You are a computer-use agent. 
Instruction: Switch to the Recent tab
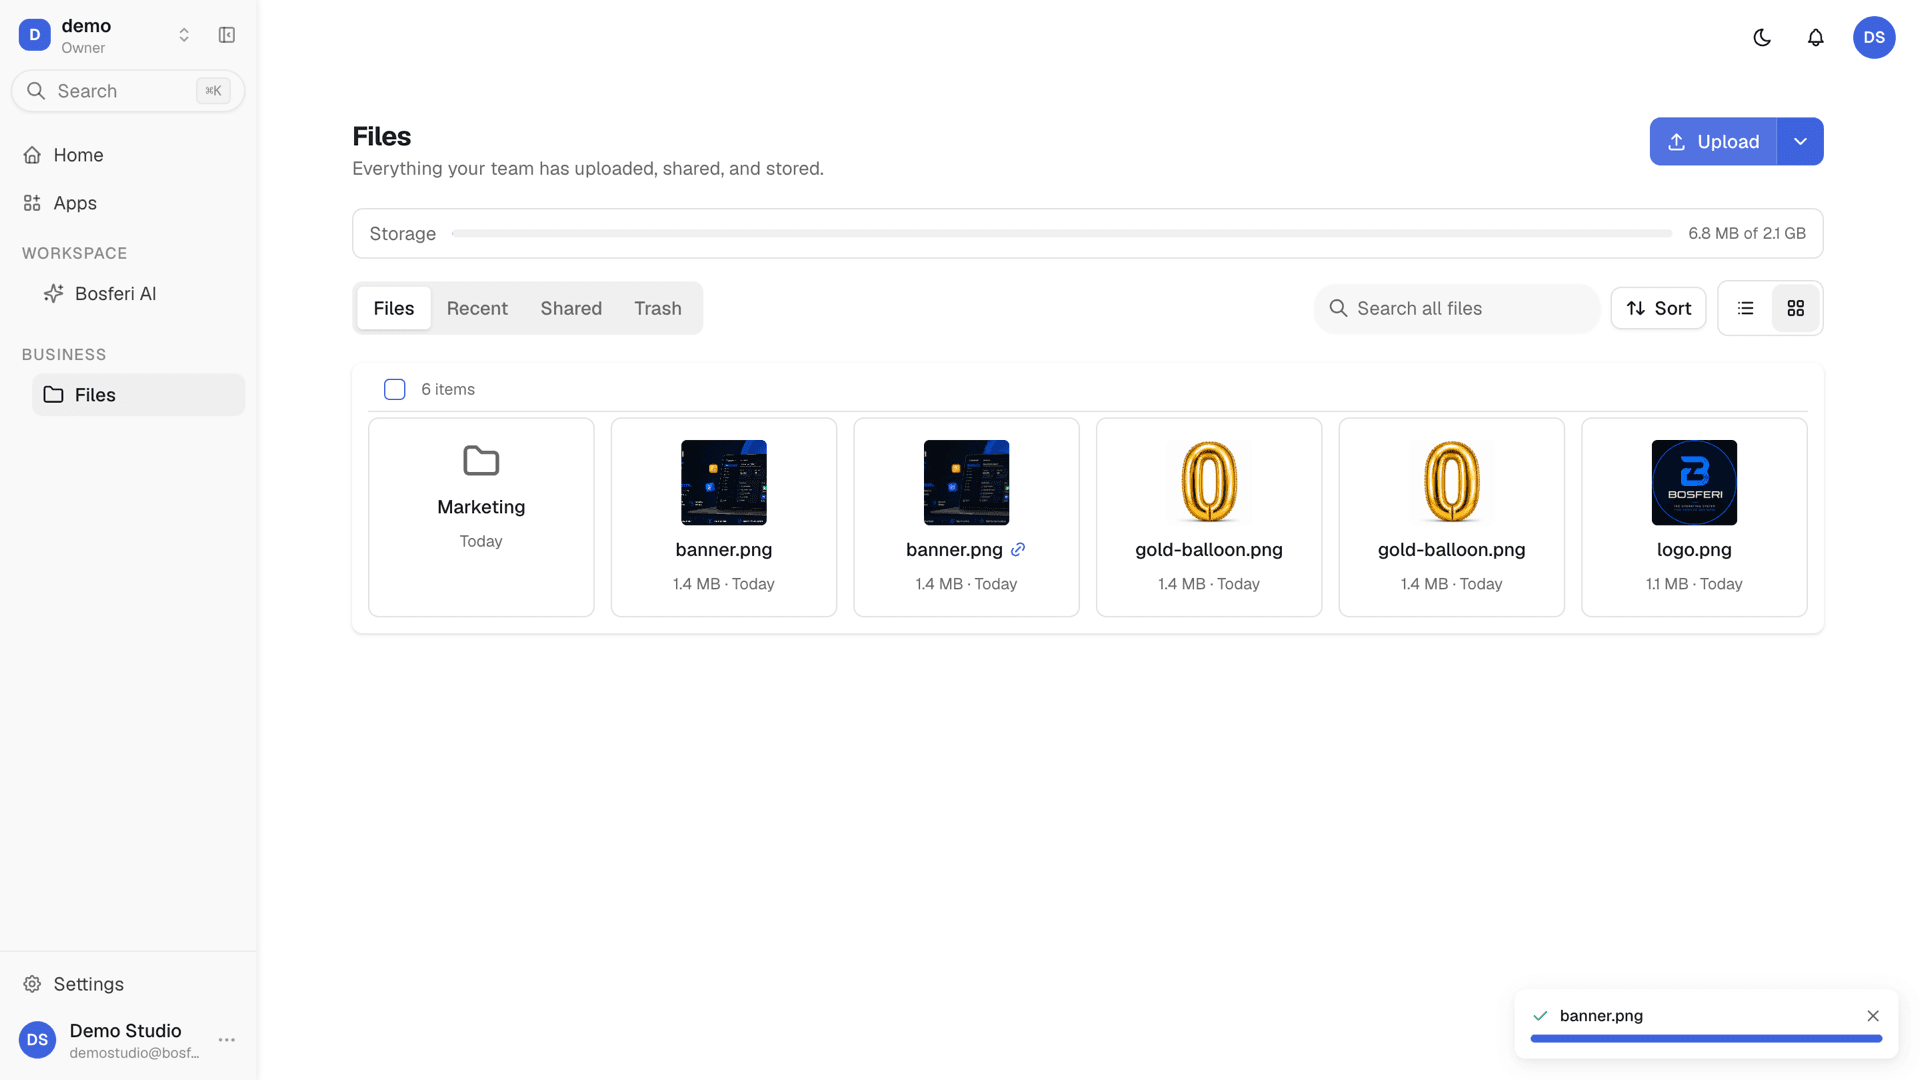(477, 308)
